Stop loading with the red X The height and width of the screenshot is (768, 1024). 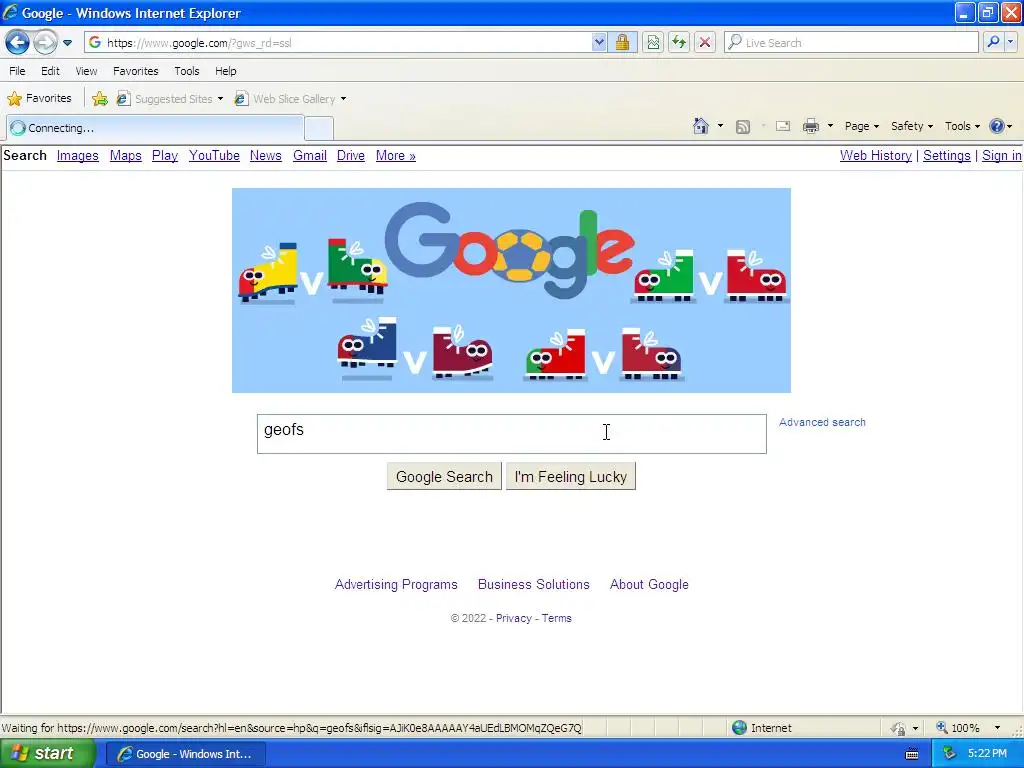click(705, 42)
